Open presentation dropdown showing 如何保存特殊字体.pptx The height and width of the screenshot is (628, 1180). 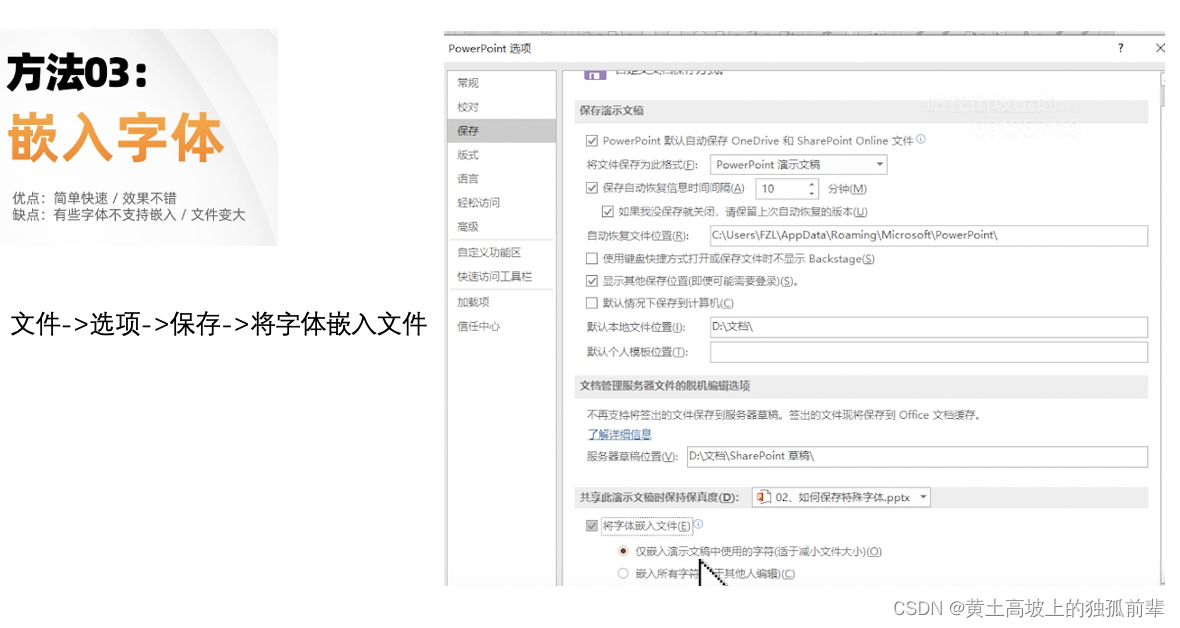pyautogui.click(x=841, y=498)
